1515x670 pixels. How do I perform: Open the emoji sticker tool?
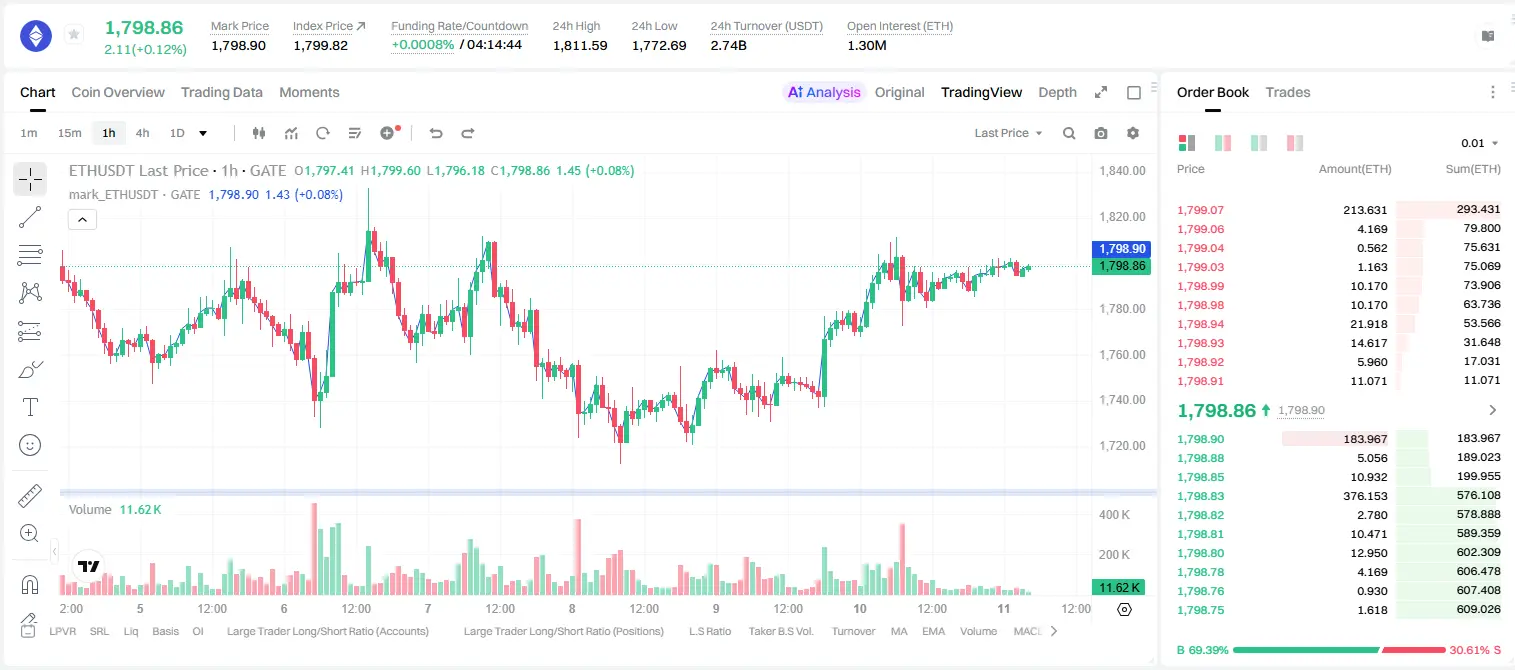30,445
